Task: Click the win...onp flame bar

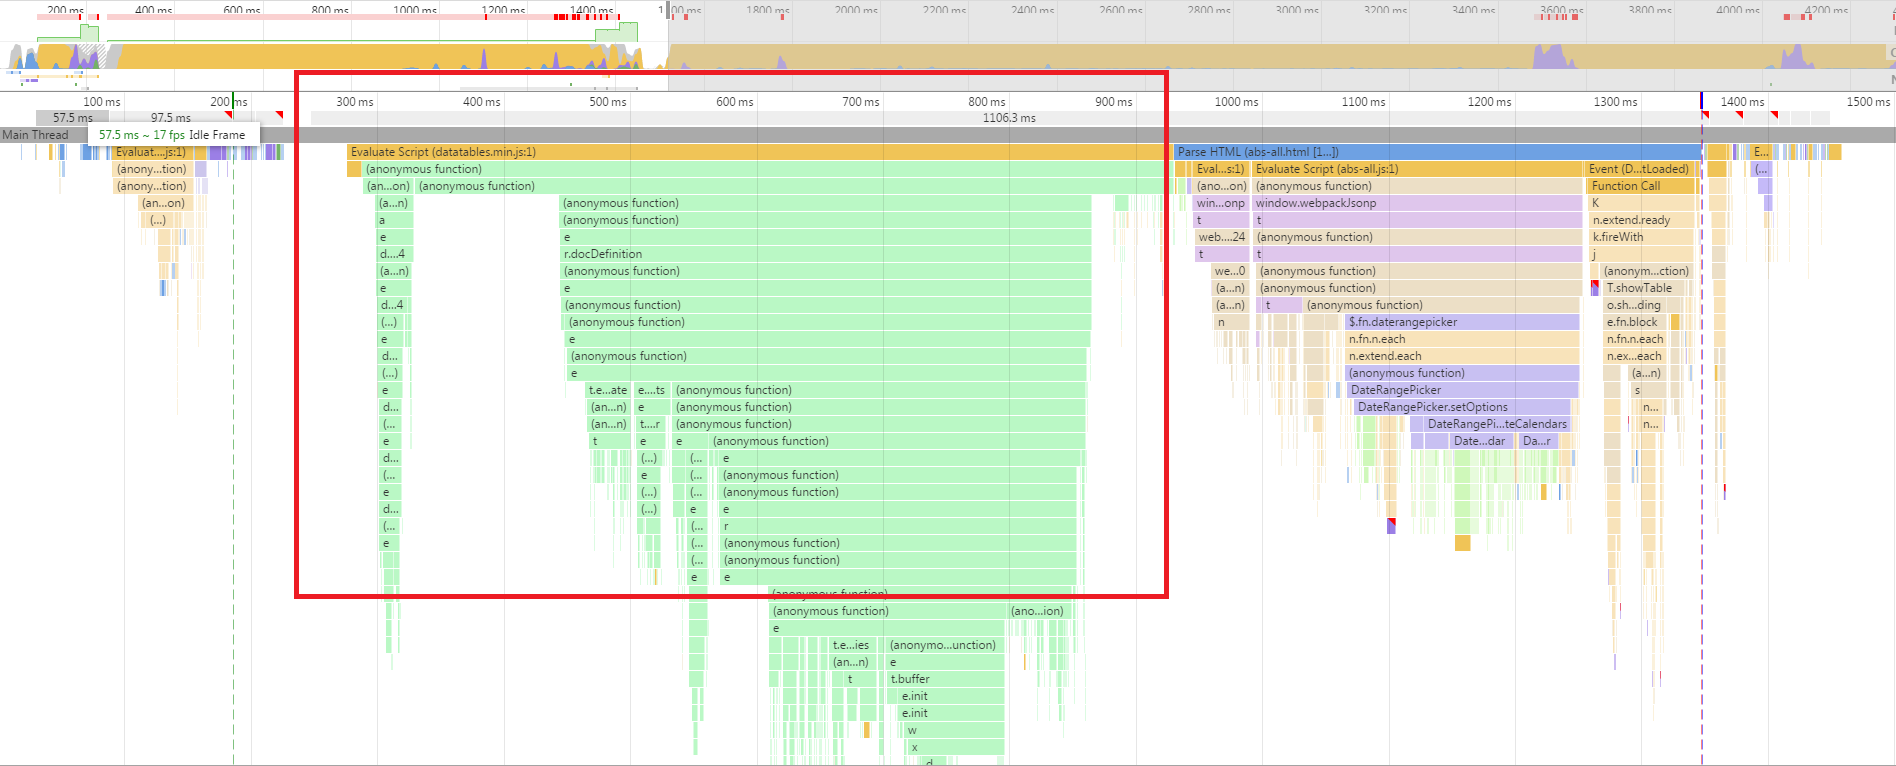Action: click(x=1220, y=203)
